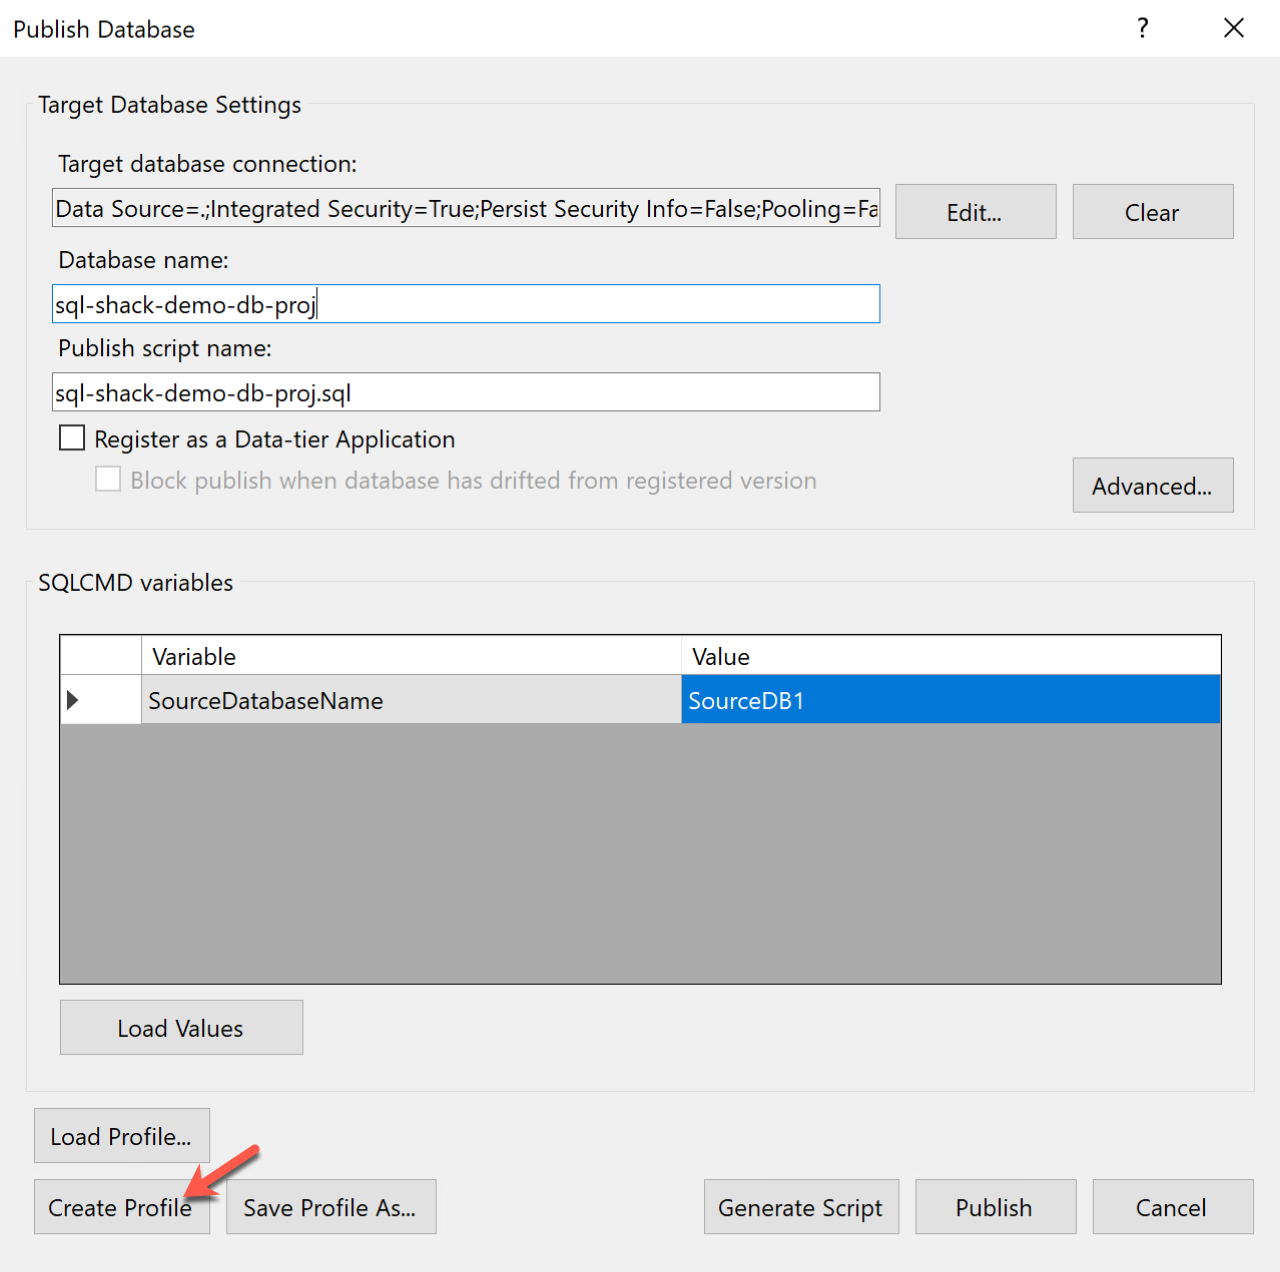The width and height of the screenshot is (1280, 1272).
Task: Select the SourceDatabaseName variable cell
Action: coord(410,700)
